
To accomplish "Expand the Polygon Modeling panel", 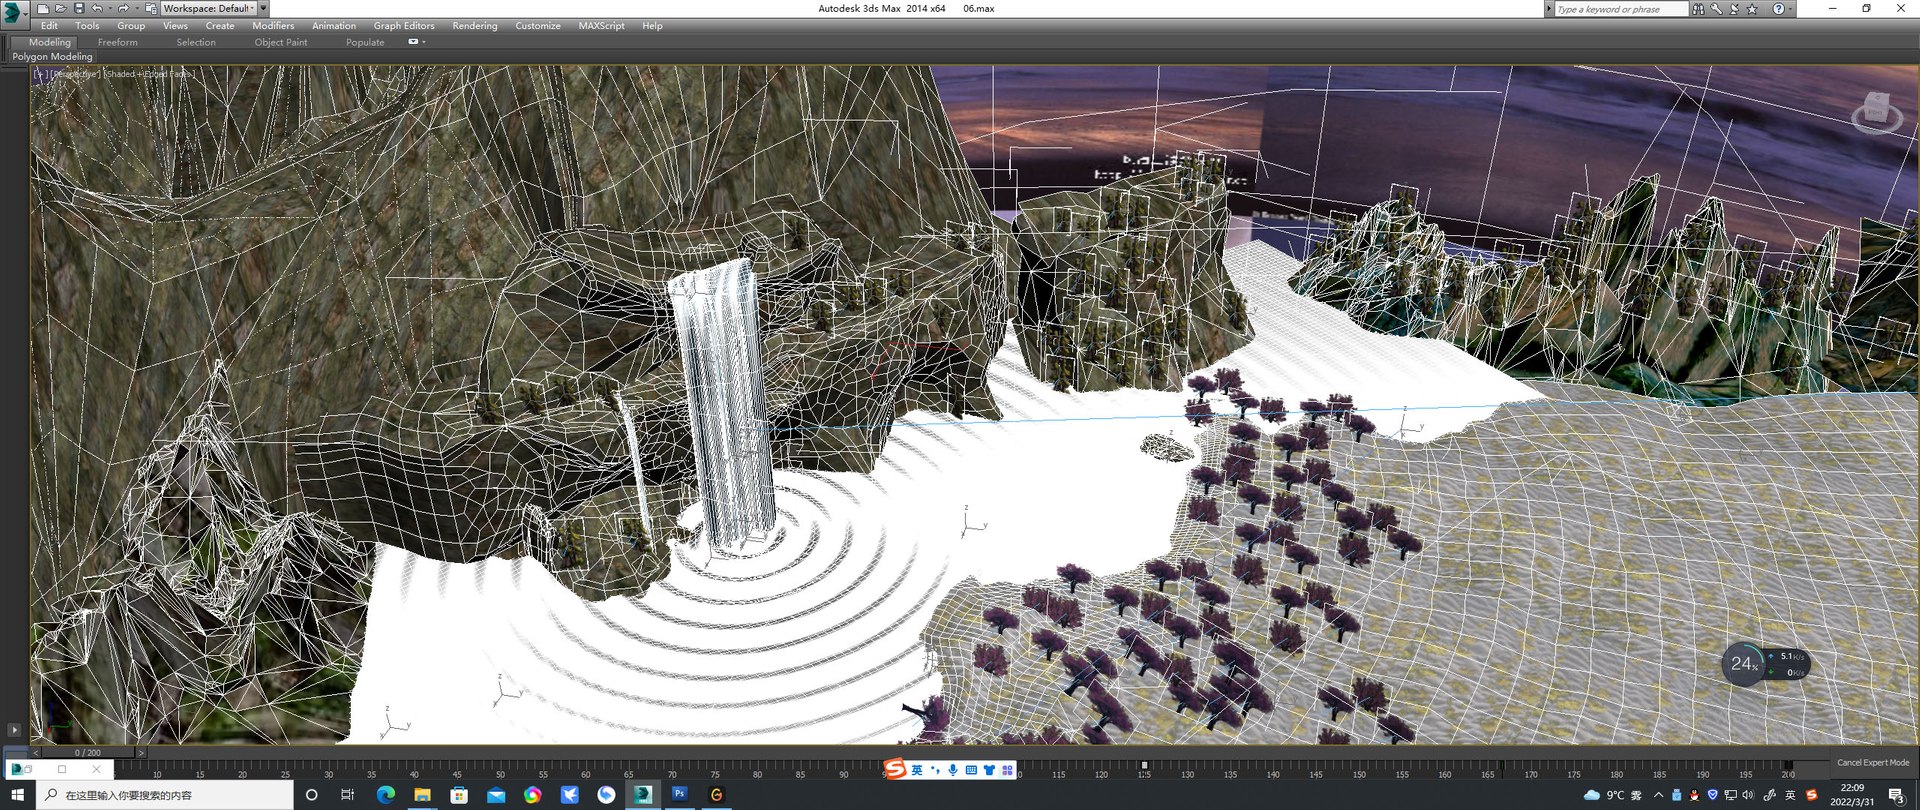I will coord(52,57).
